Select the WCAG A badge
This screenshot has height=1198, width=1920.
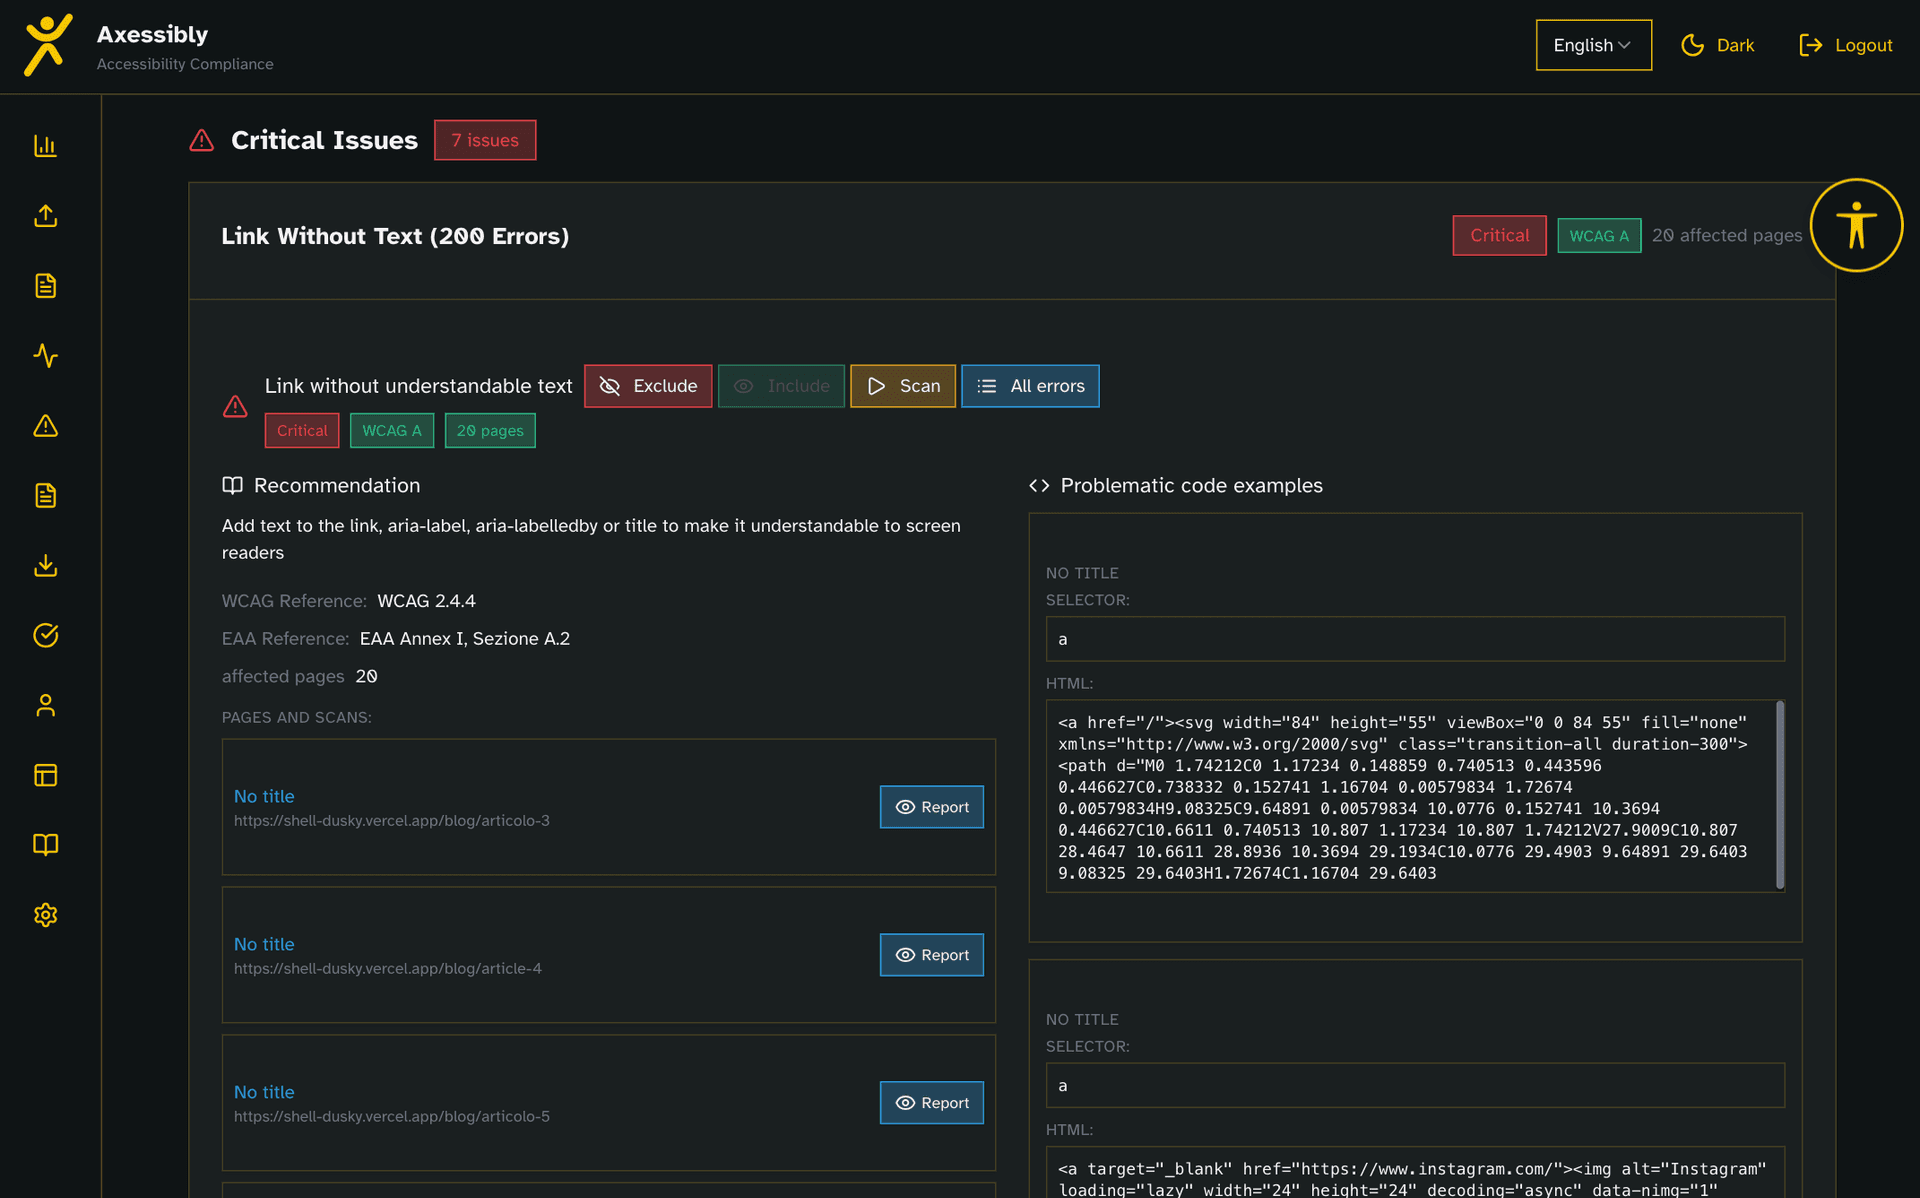391,430
